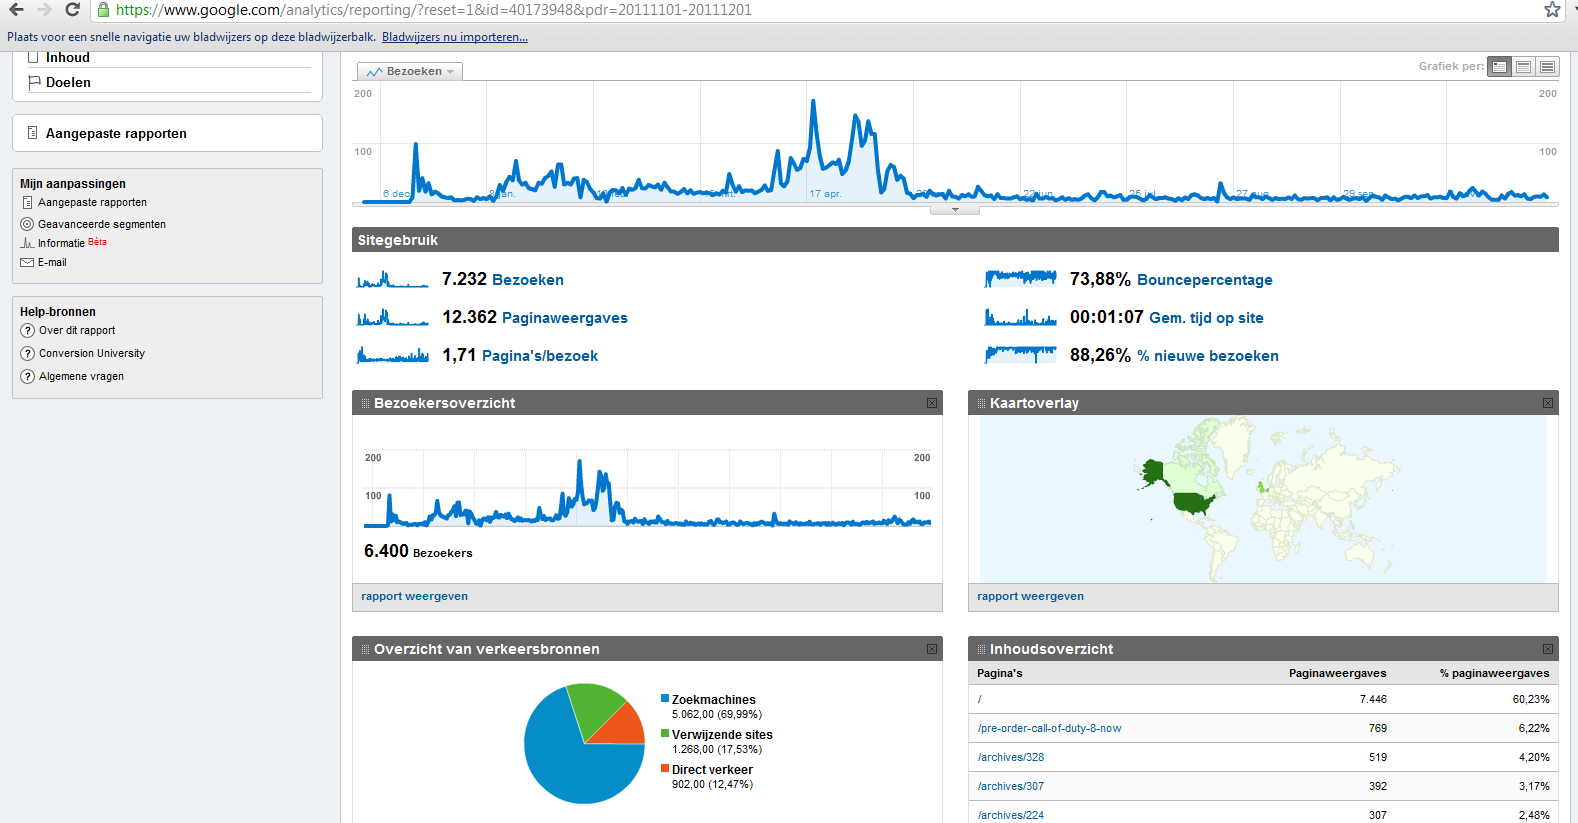Screen dimensions: 1578x823
Task: Open /archives/224 page link
Action: [x=1011, y=815]
